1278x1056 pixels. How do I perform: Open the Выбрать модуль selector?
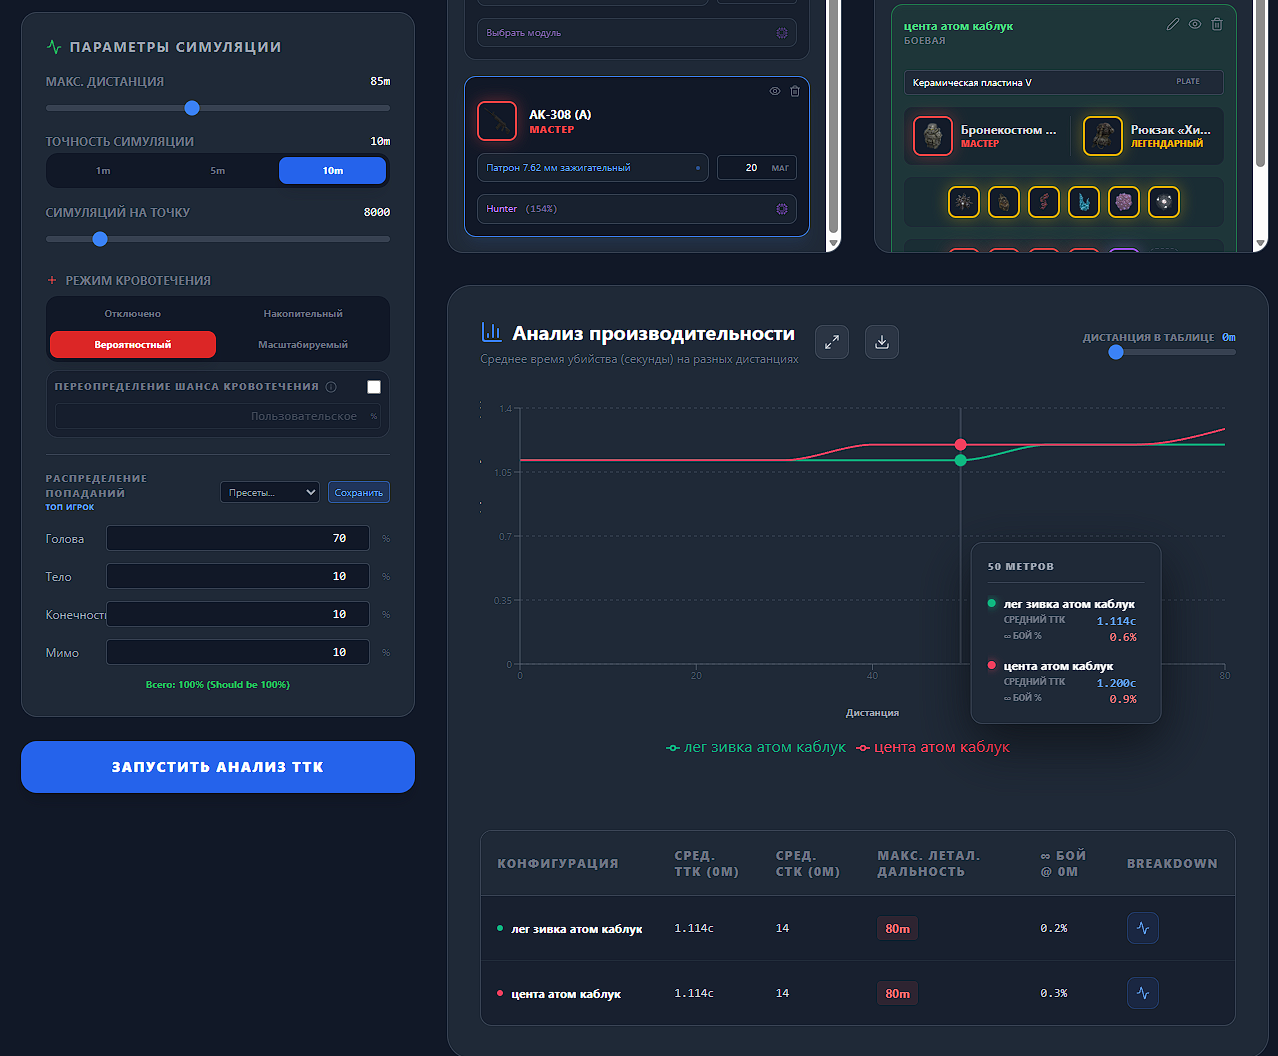coord(637,33)
